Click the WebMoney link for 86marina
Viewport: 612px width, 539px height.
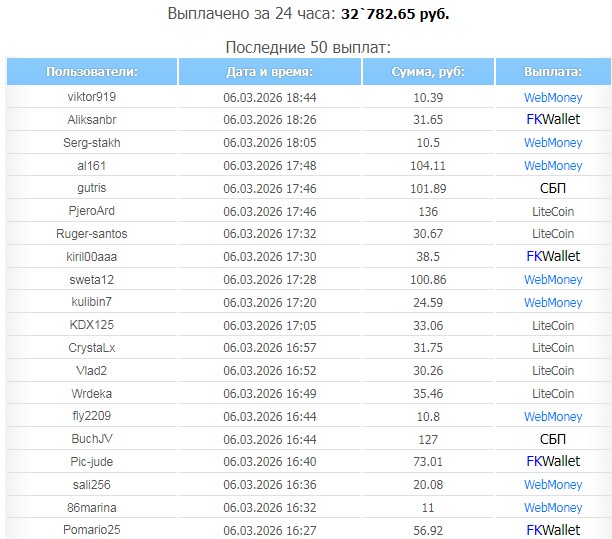pos(552,507)
